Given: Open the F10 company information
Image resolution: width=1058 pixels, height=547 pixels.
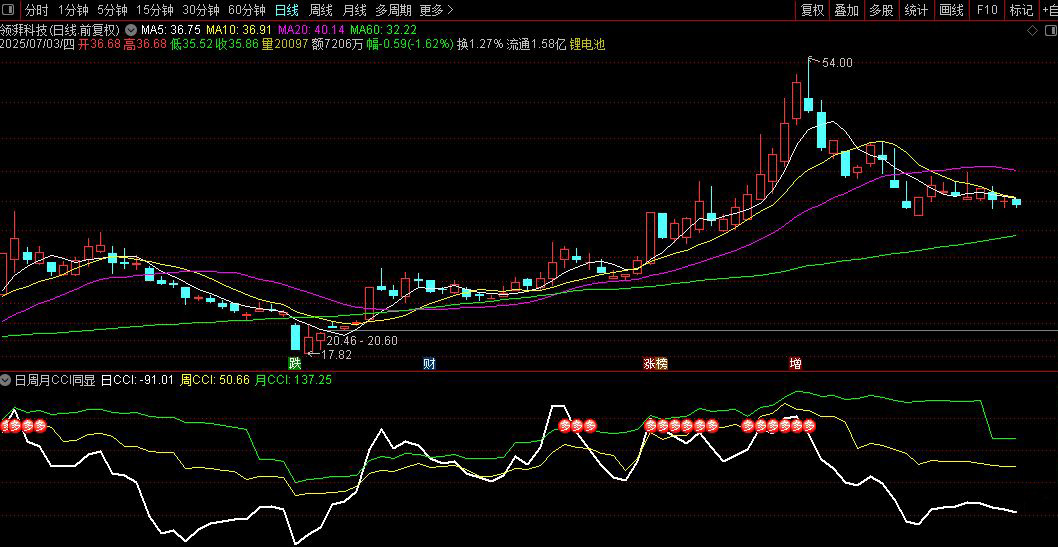Looking at the screenshot, I should coord(986,10).
